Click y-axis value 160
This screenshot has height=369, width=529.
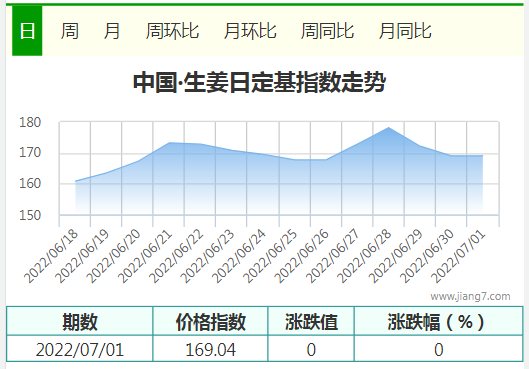30,184
